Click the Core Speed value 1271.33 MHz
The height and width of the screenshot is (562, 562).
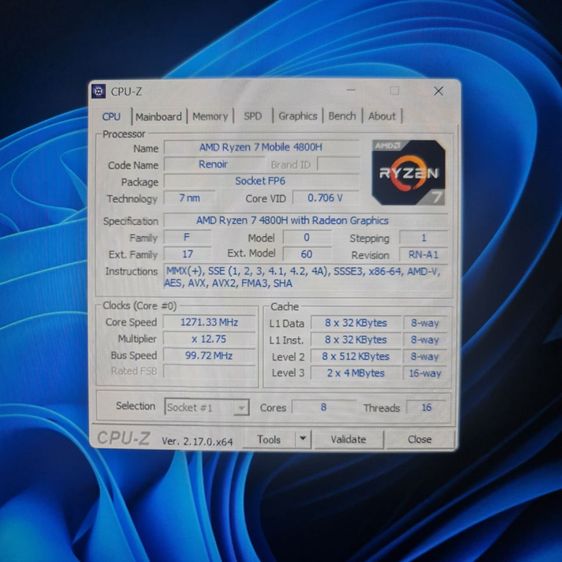pyautogui.click(x=209, y=322)
